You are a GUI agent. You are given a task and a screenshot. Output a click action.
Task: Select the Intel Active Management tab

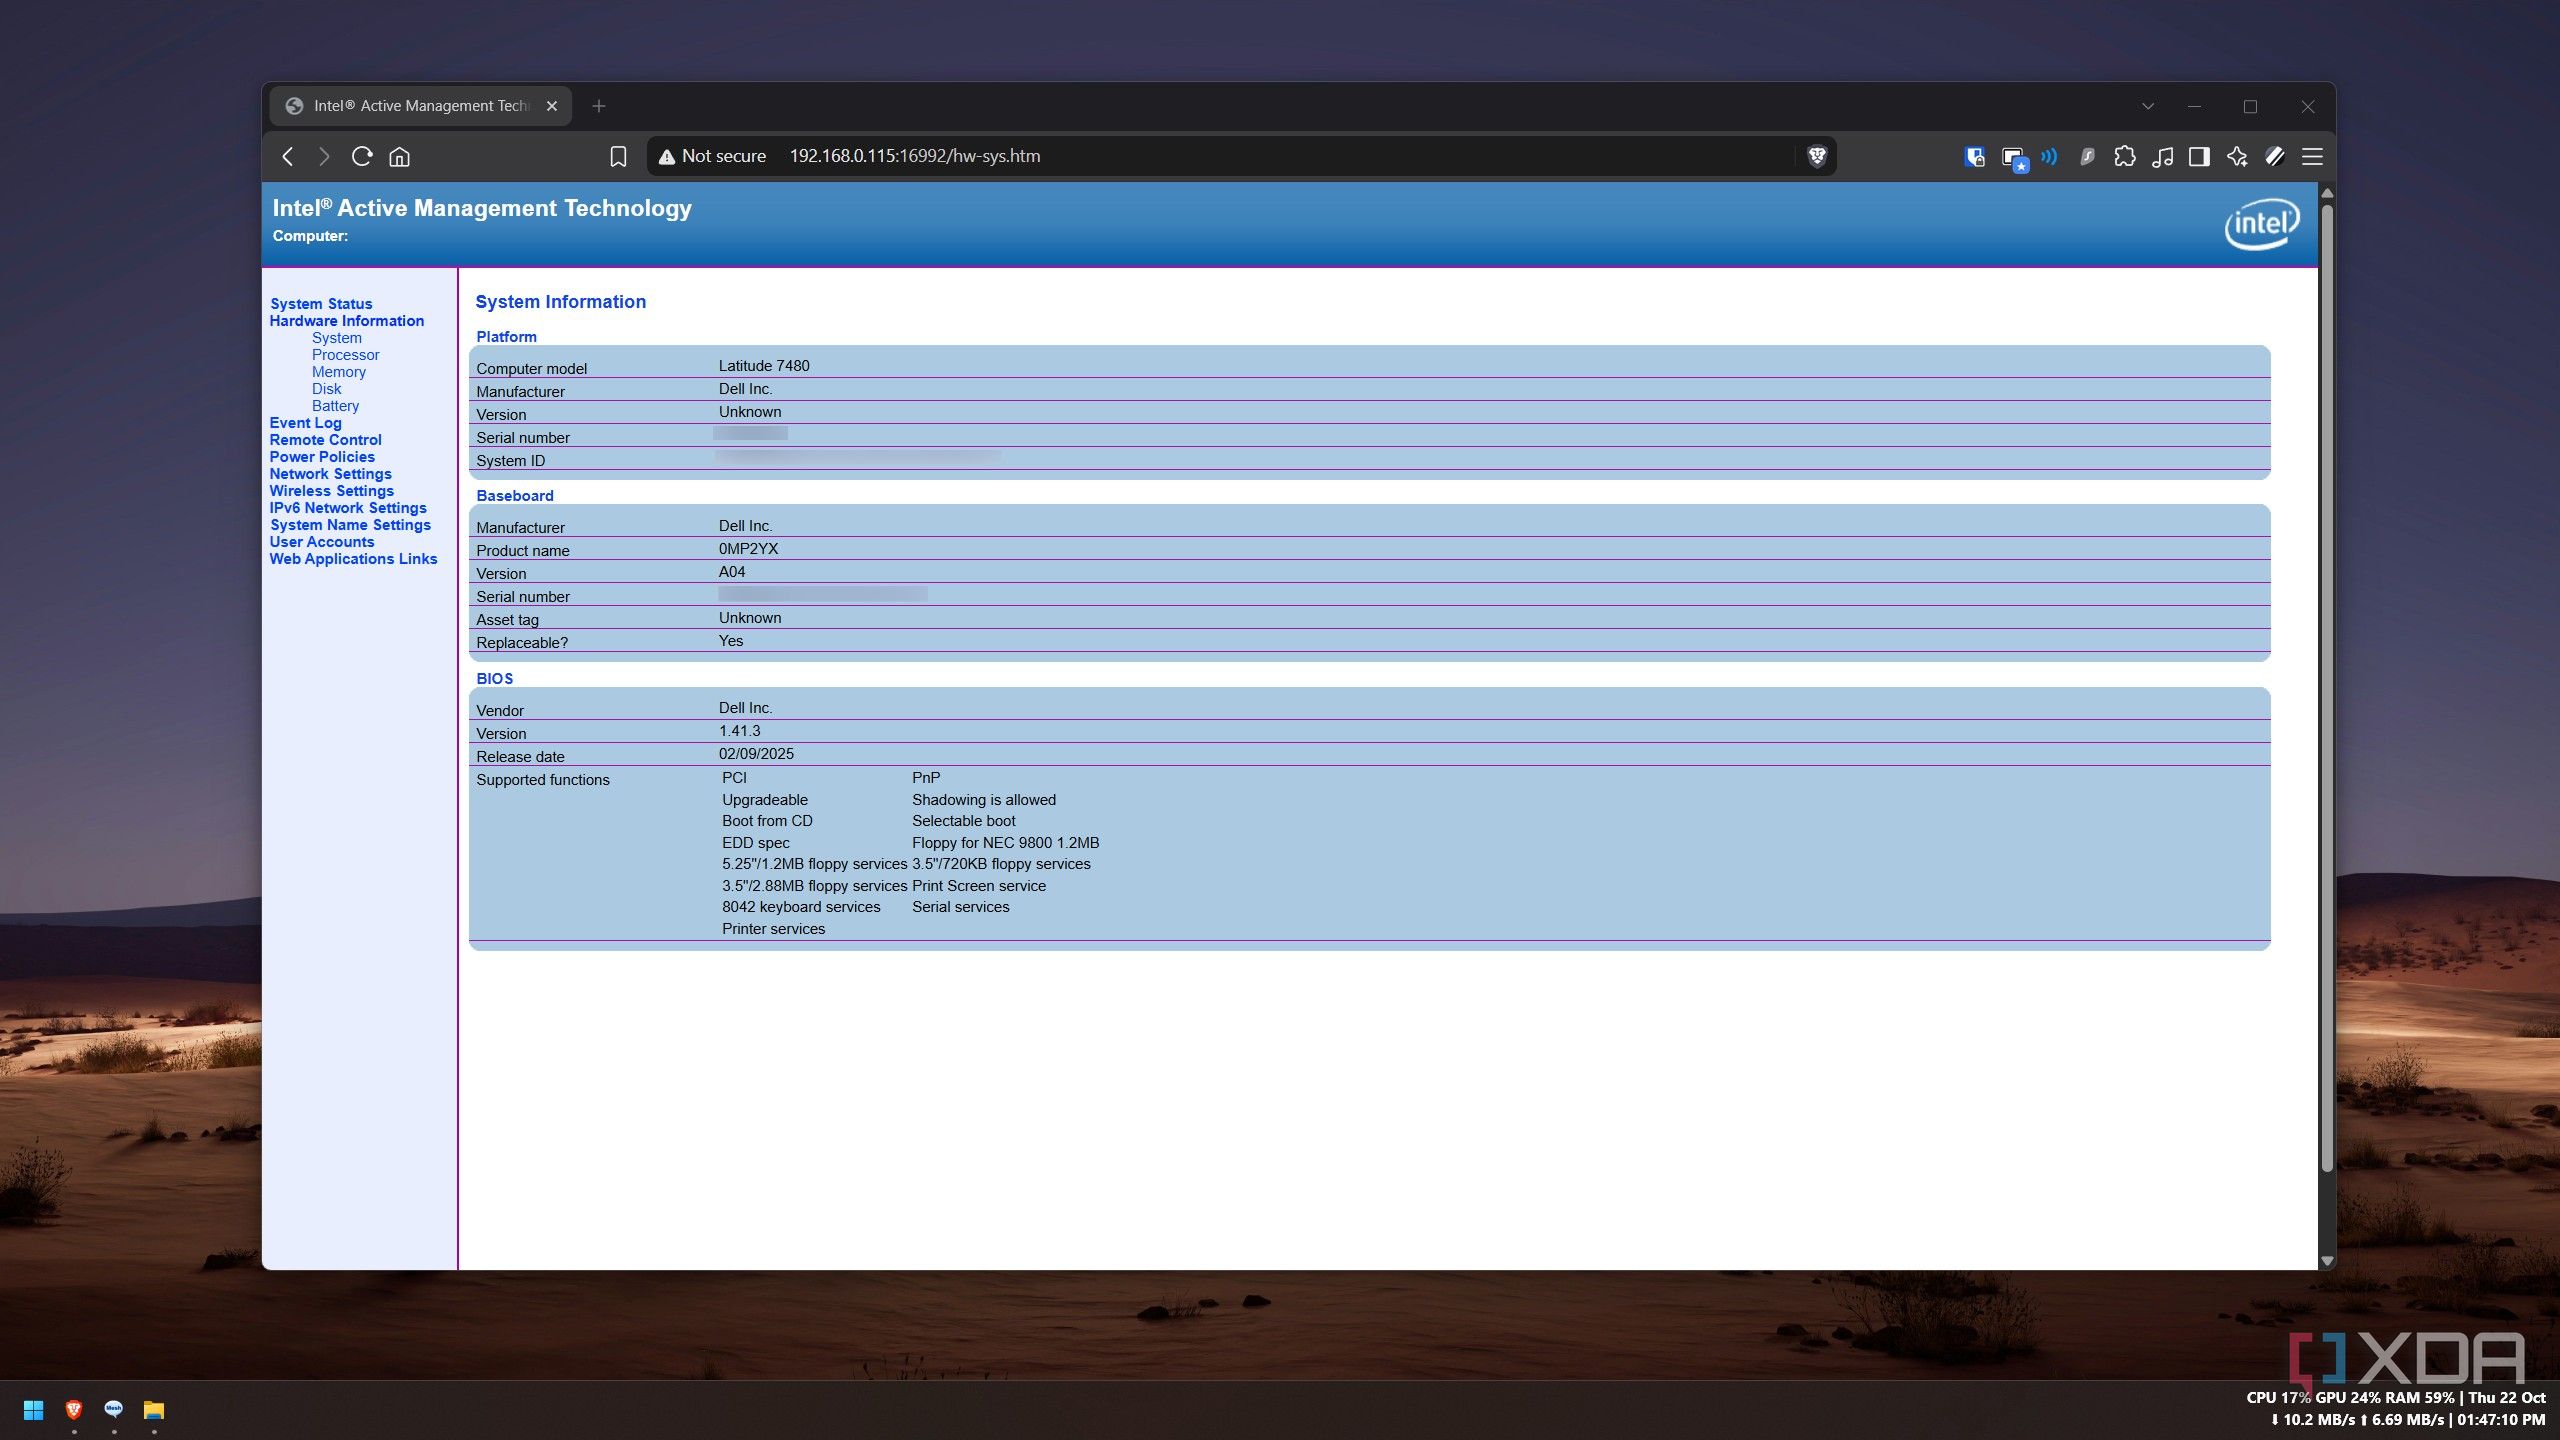[x=420, y=106]
